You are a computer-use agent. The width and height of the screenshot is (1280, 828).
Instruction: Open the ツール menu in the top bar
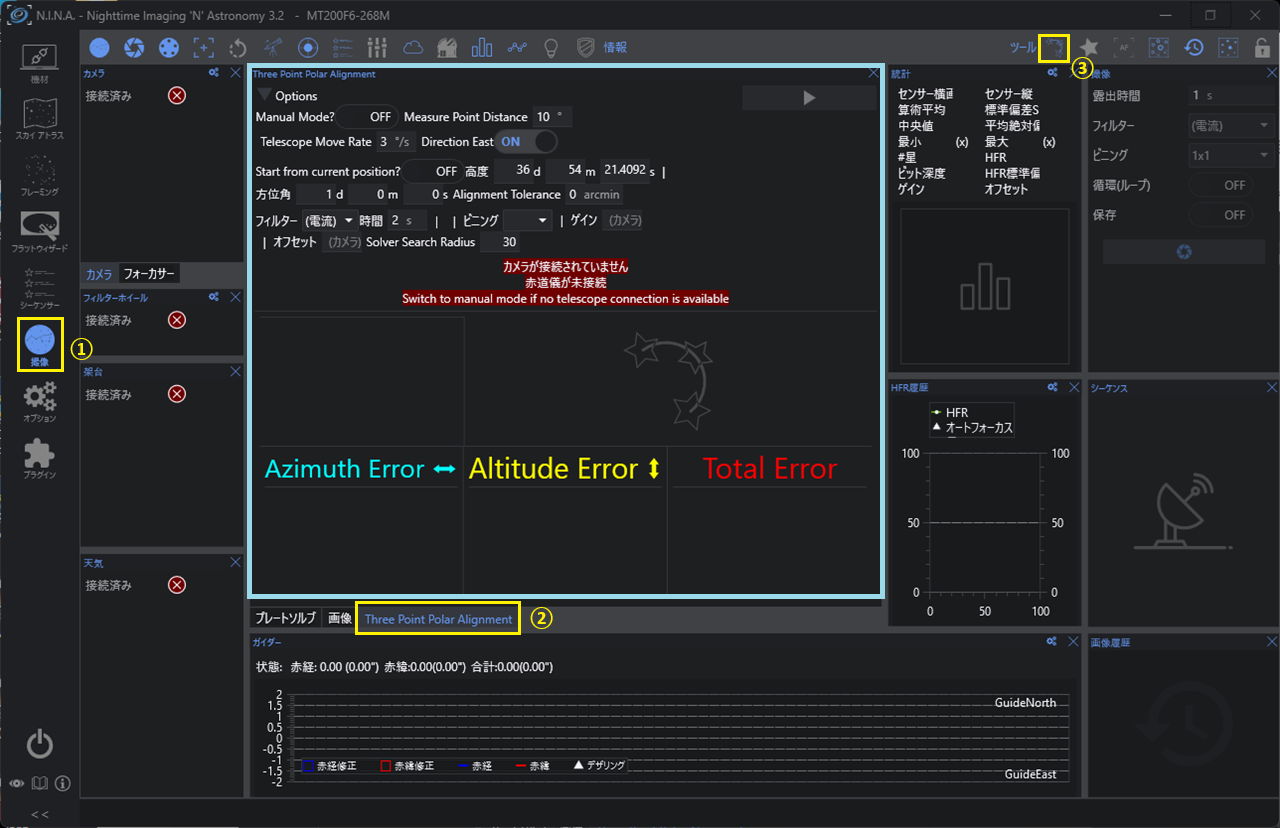pos(1021,47)
